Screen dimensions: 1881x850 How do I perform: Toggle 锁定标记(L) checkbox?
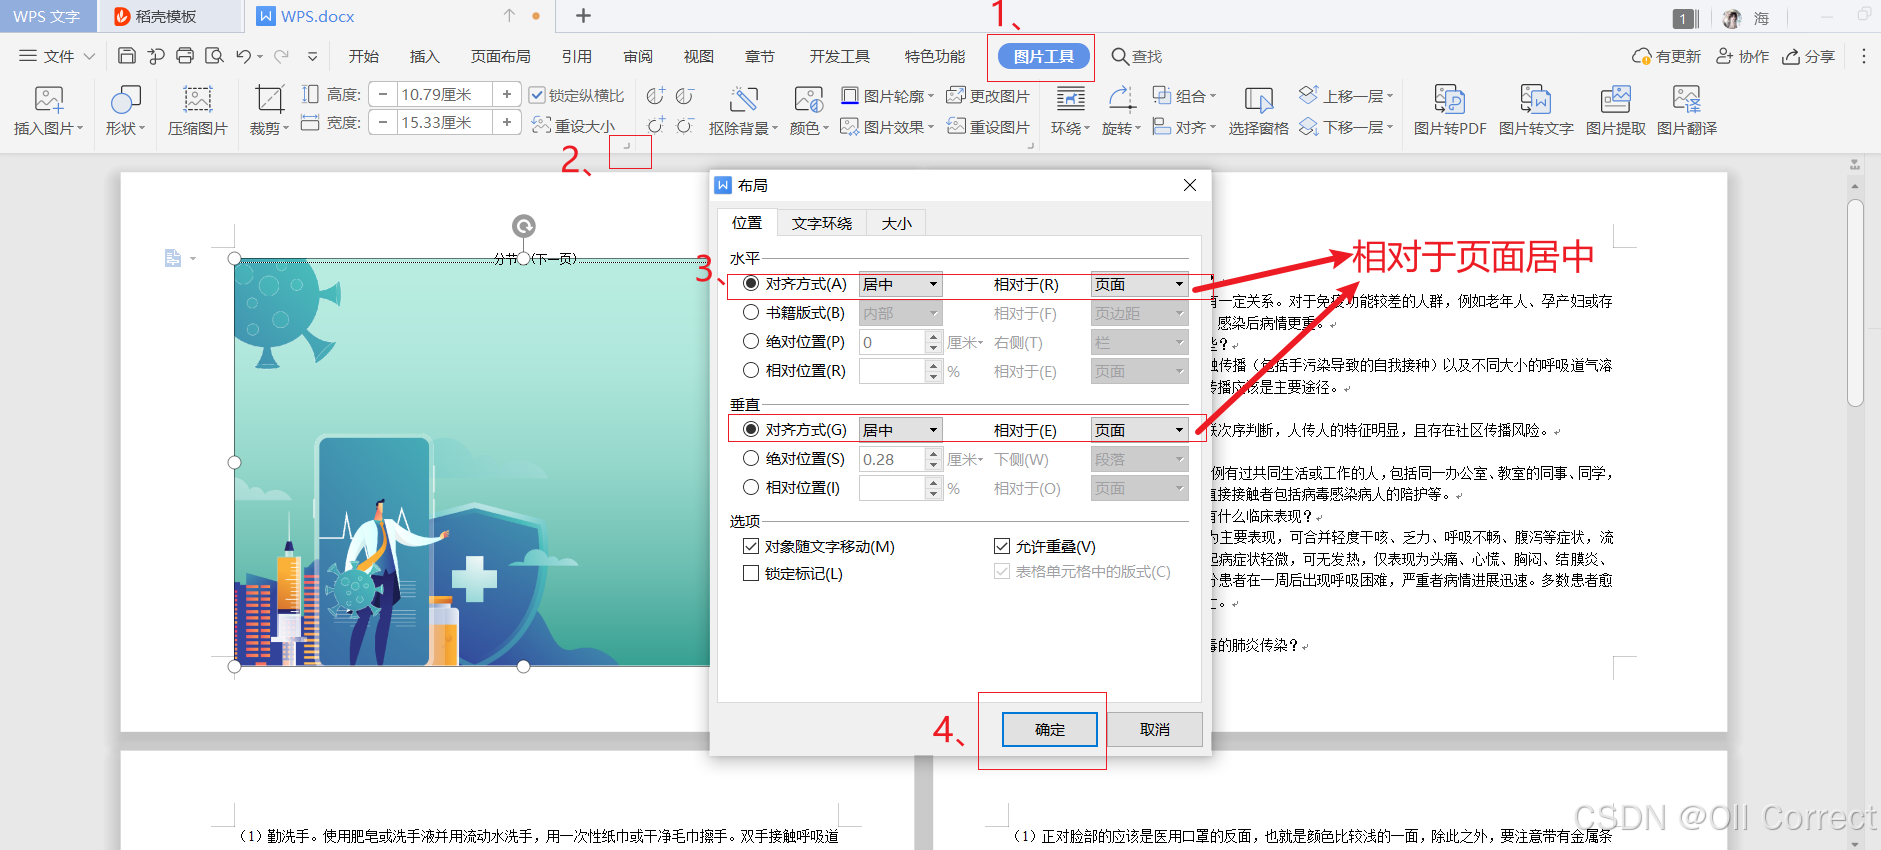point(751,574)
